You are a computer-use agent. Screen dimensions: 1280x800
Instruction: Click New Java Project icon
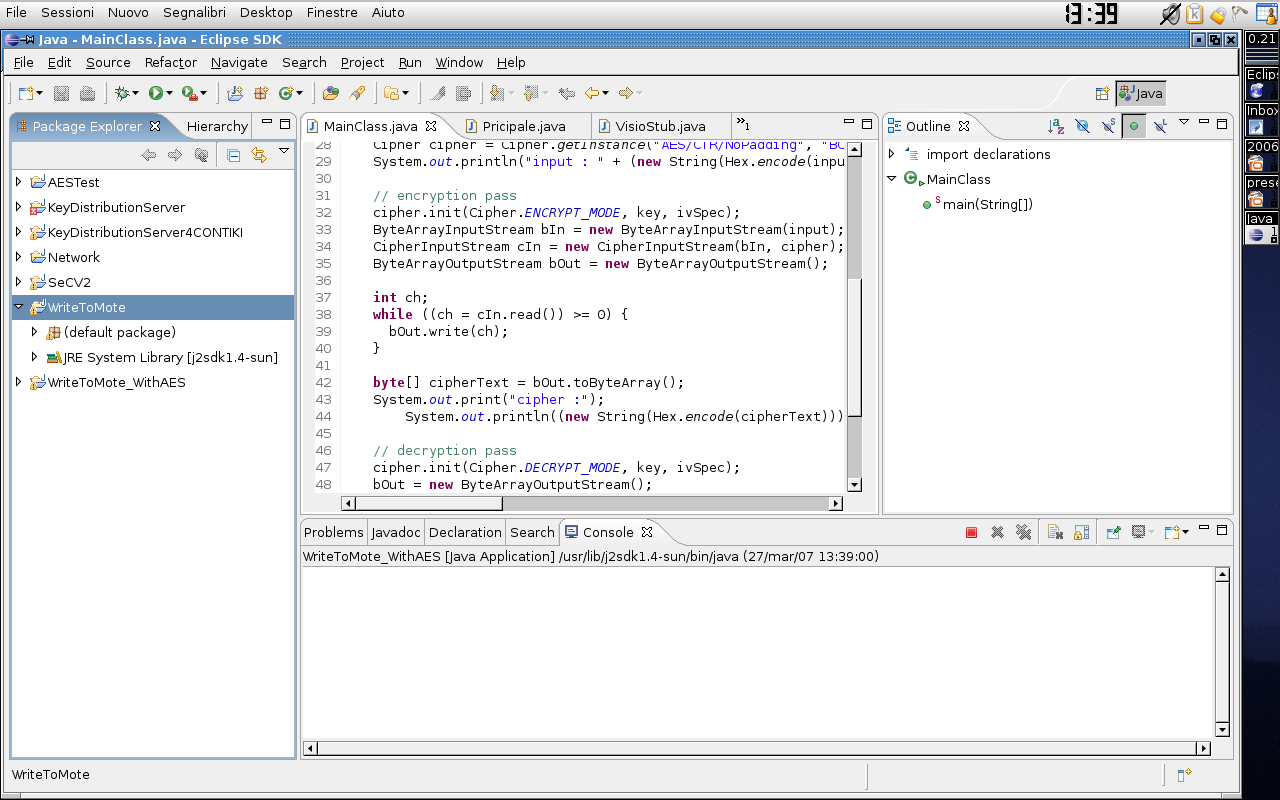pyautogui.click(x=235, y=93)
